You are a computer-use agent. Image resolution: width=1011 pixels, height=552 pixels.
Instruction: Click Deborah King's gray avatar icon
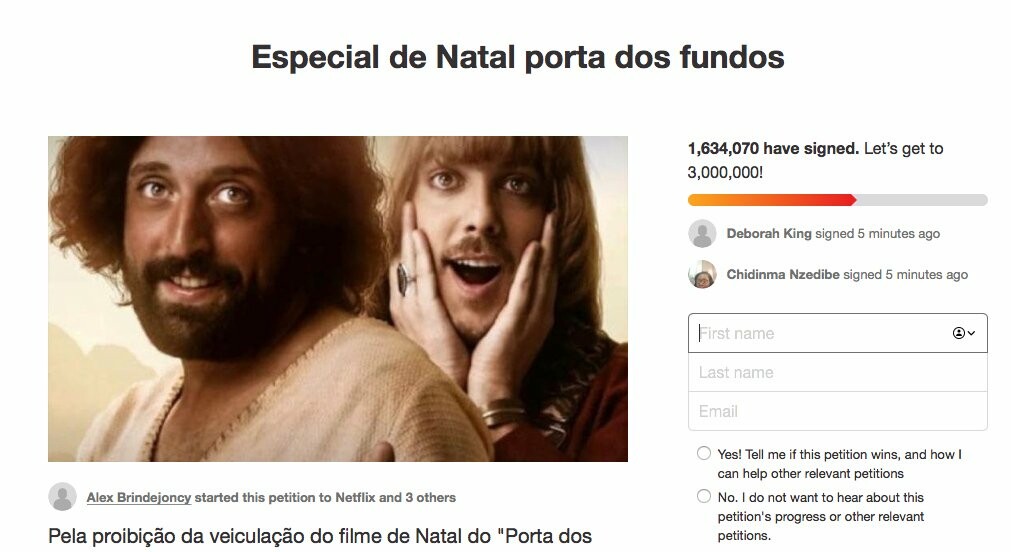pos(702,233)
